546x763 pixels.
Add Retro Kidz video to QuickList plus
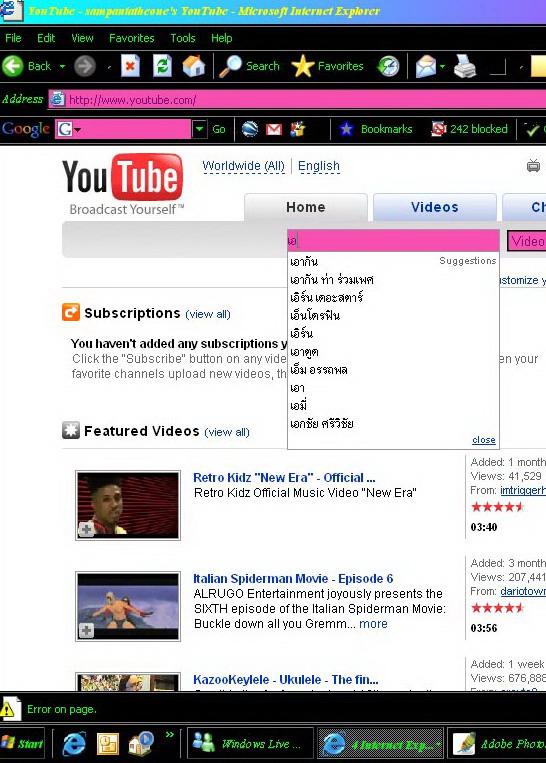click(86, 529)
